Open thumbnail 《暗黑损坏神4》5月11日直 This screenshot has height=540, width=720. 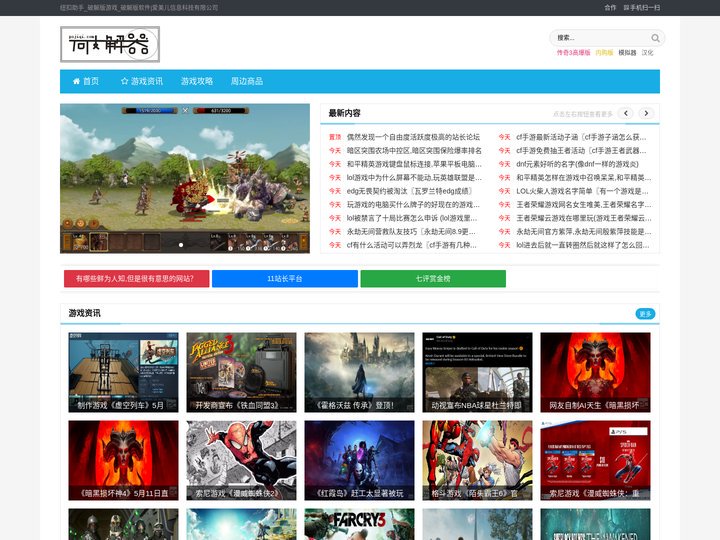123,460
